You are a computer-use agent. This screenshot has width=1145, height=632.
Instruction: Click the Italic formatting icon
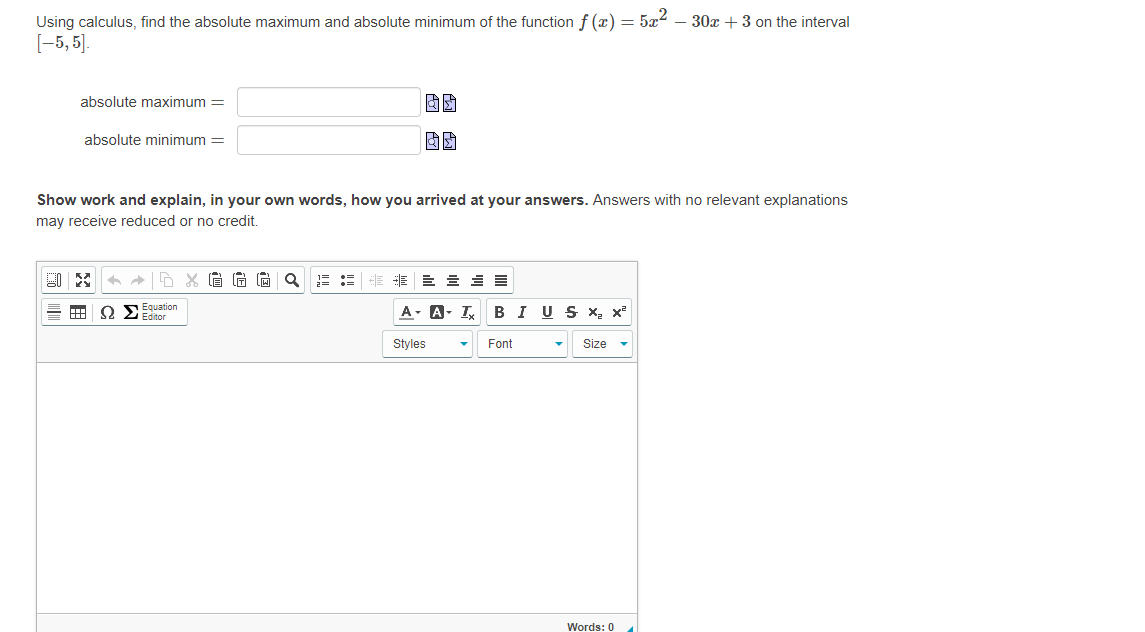tap(521, 312)
